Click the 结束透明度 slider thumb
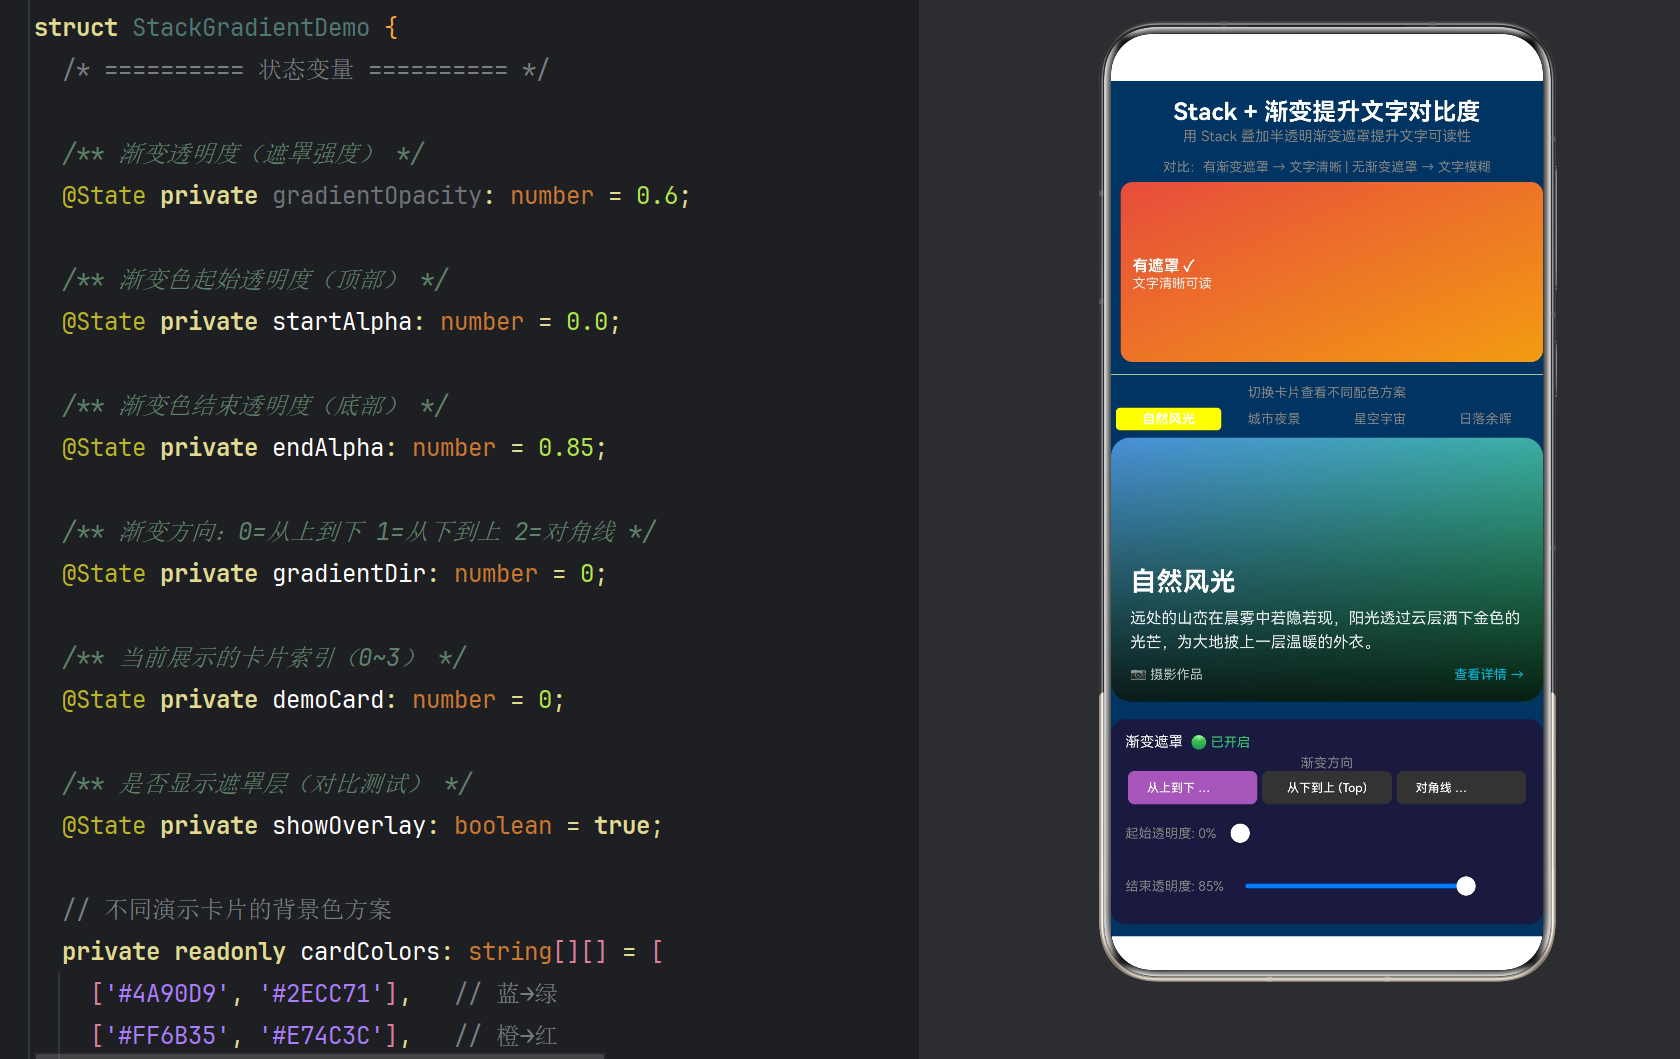The image size is (1680, 1059). 1466,886
